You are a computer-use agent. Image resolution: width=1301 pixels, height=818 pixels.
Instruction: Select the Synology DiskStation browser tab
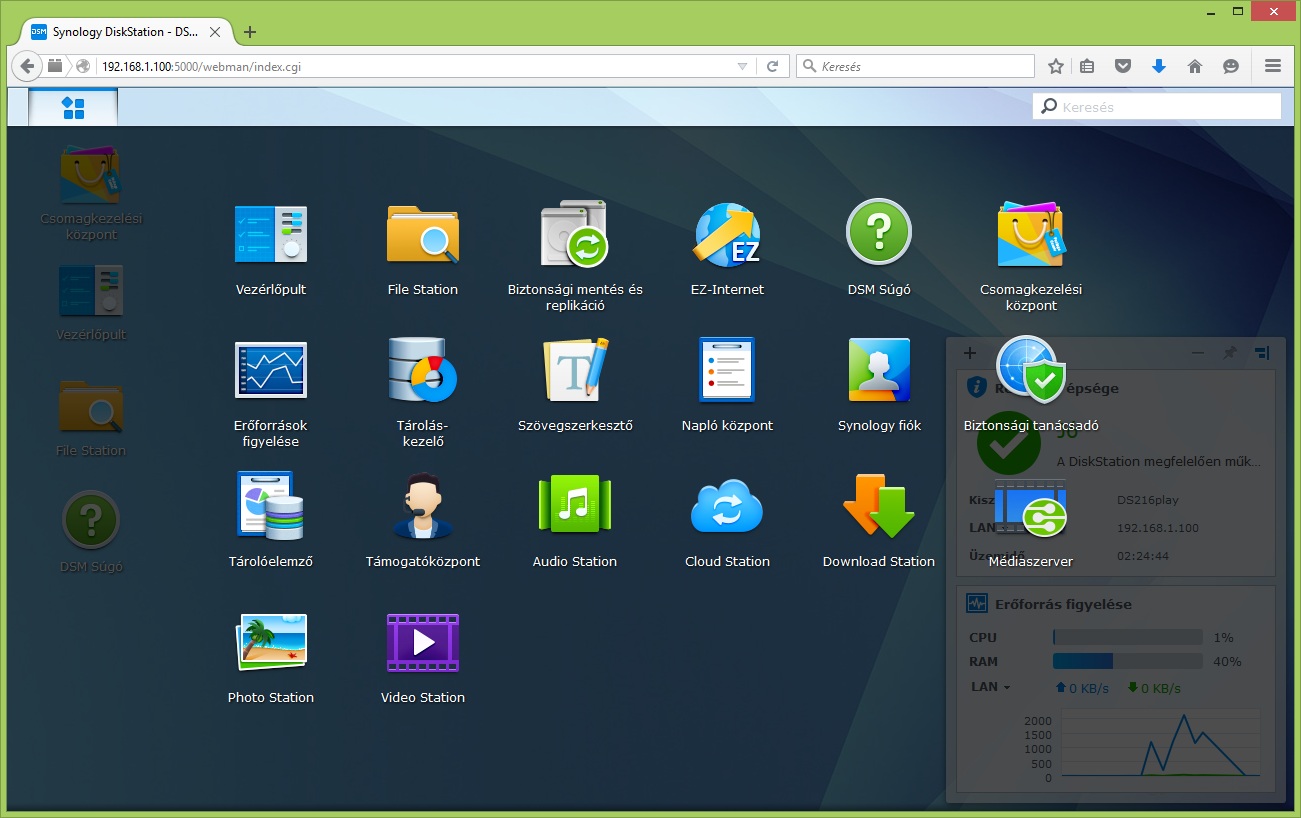click(x=125, y=31)
